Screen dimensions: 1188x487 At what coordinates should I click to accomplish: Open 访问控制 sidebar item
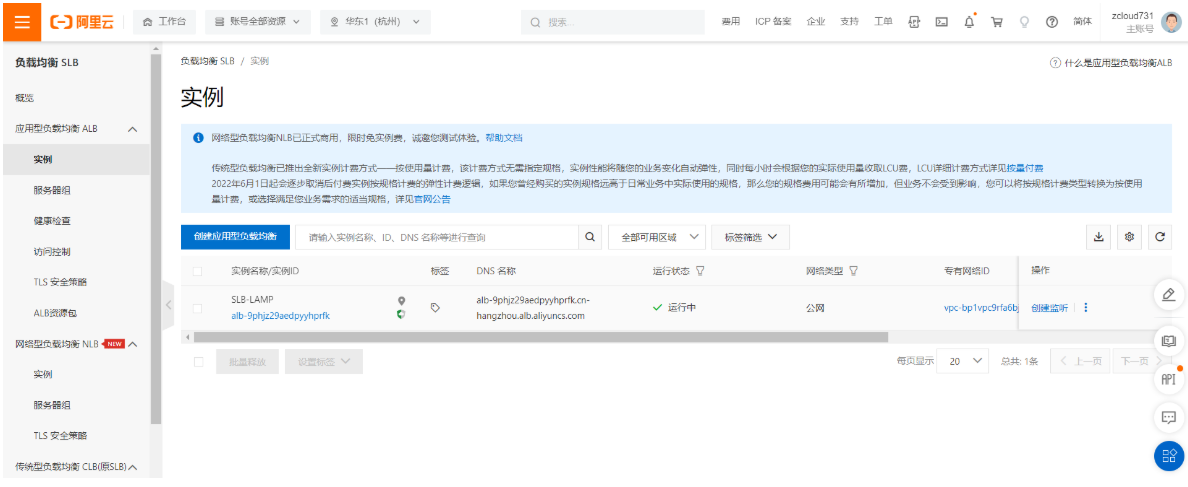pyautogui.click(x=52, y=251)
